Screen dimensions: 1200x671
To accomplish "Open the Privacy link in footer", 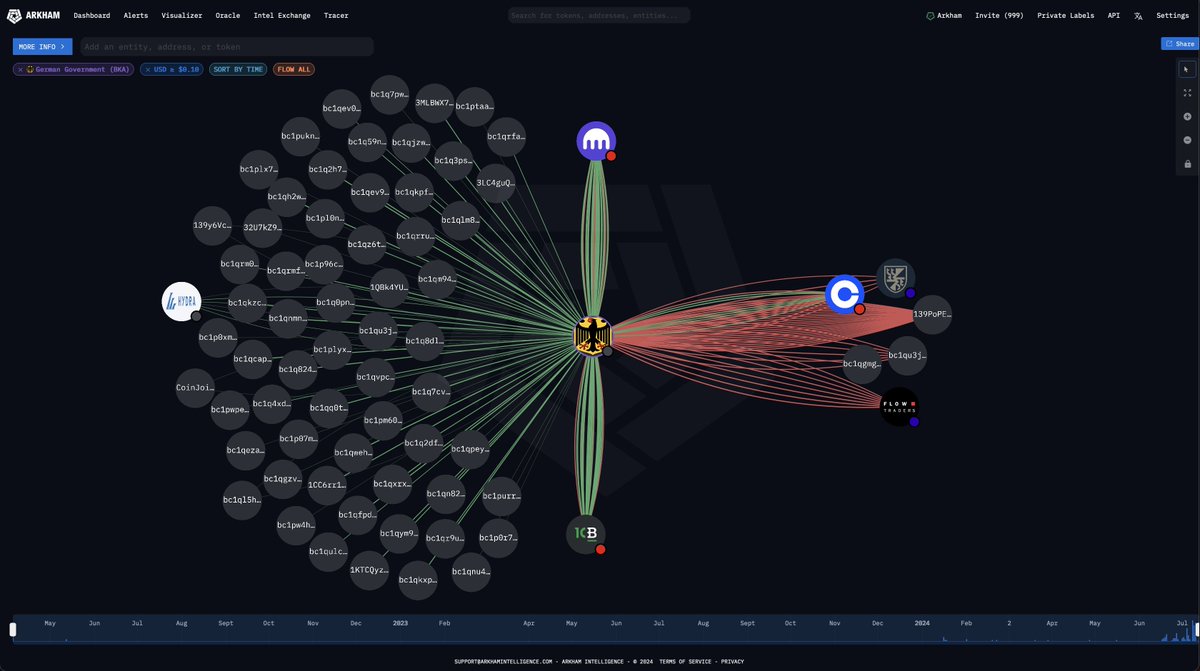I will [733, 661].
